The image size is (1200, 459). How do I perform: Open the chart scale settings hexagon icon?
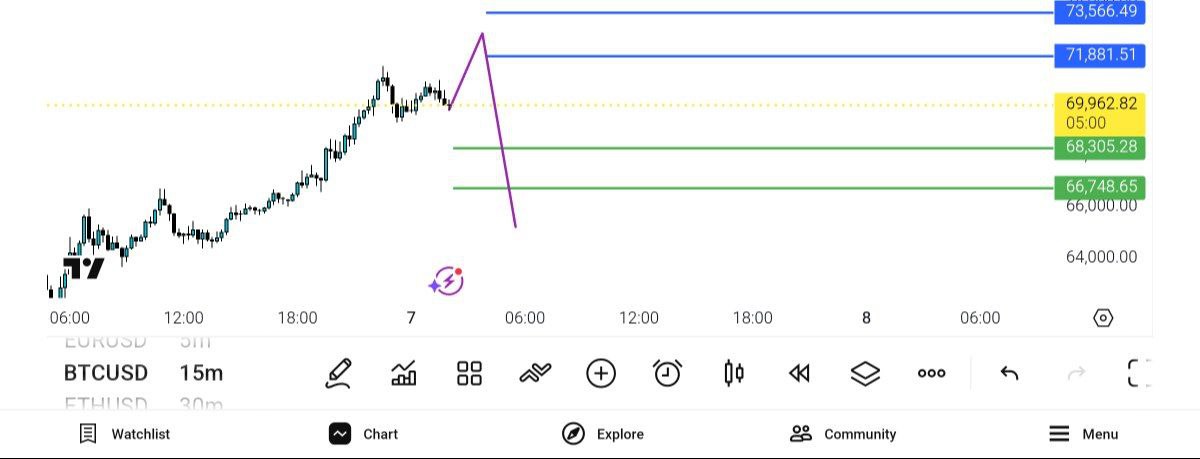tap(1103, 318)
